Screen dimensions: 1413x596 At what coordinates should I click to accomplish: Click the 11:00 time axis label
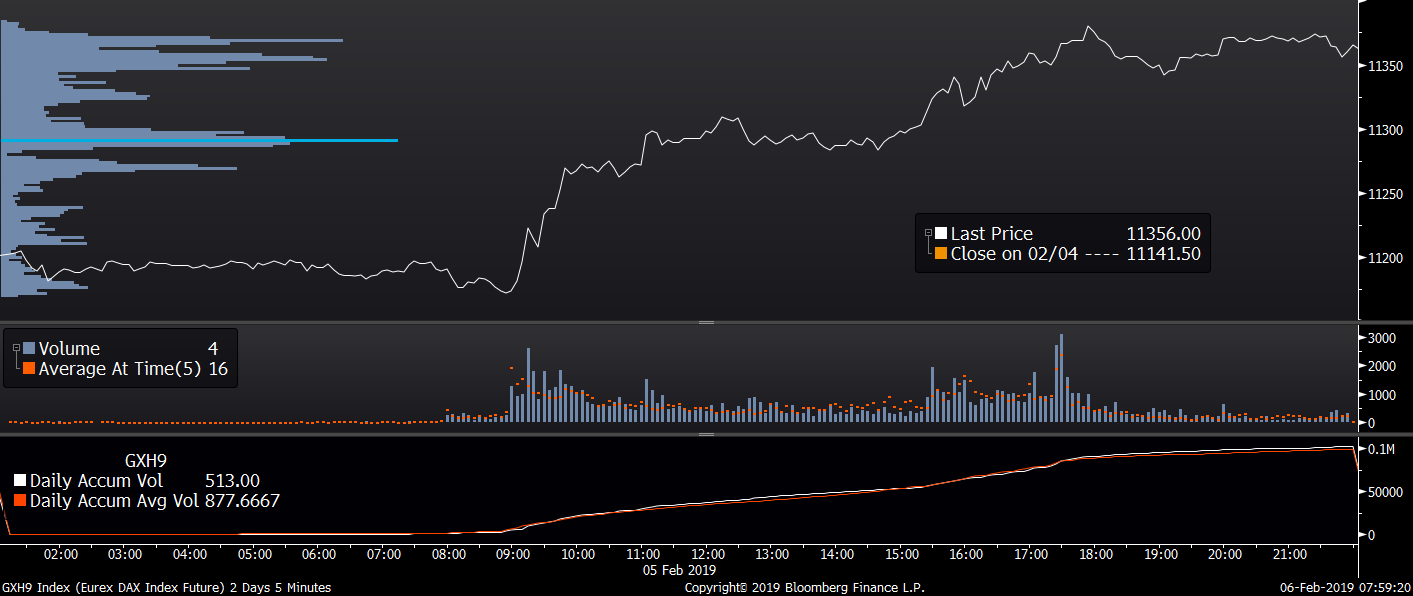(x=643, y=554)
